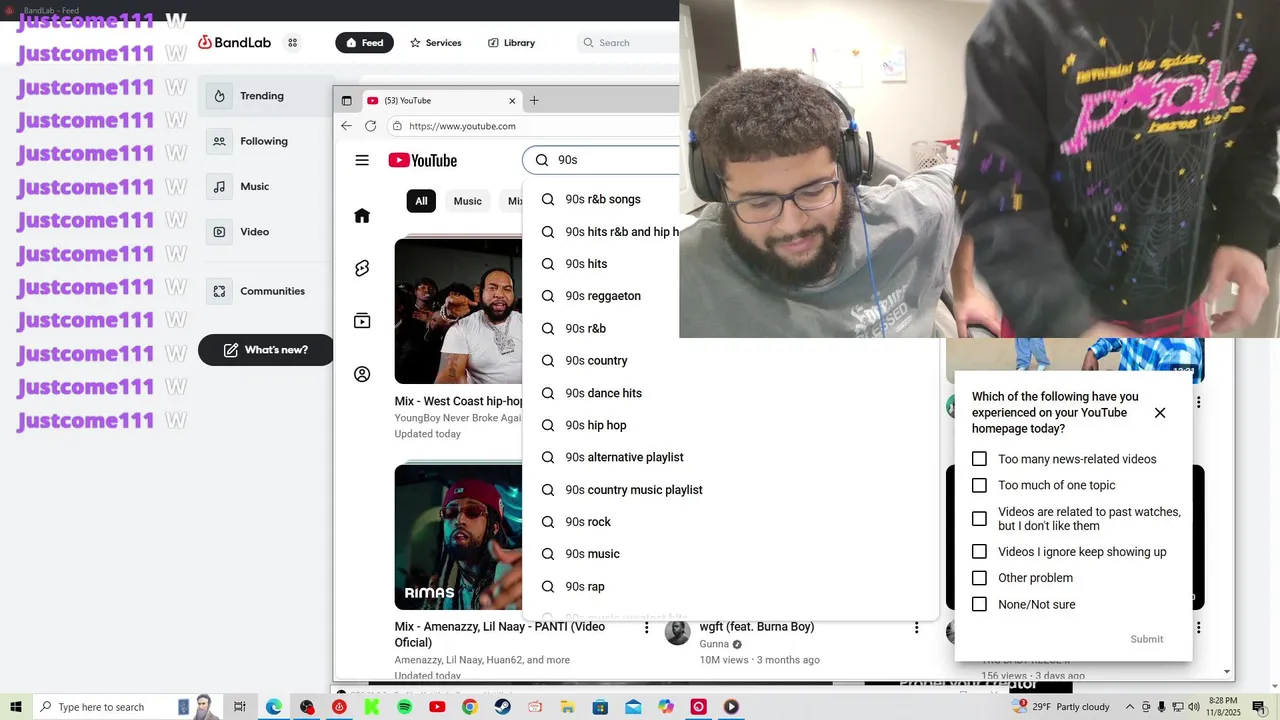
Task: Click the browser tab actions icon
Action: (x=347, y=101)
